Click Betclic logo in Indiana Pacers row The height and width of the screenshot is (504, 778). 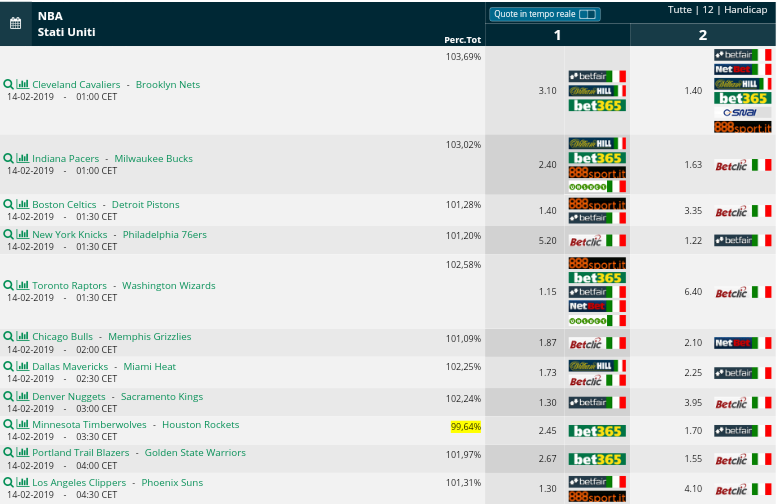[x=743, y=165]
